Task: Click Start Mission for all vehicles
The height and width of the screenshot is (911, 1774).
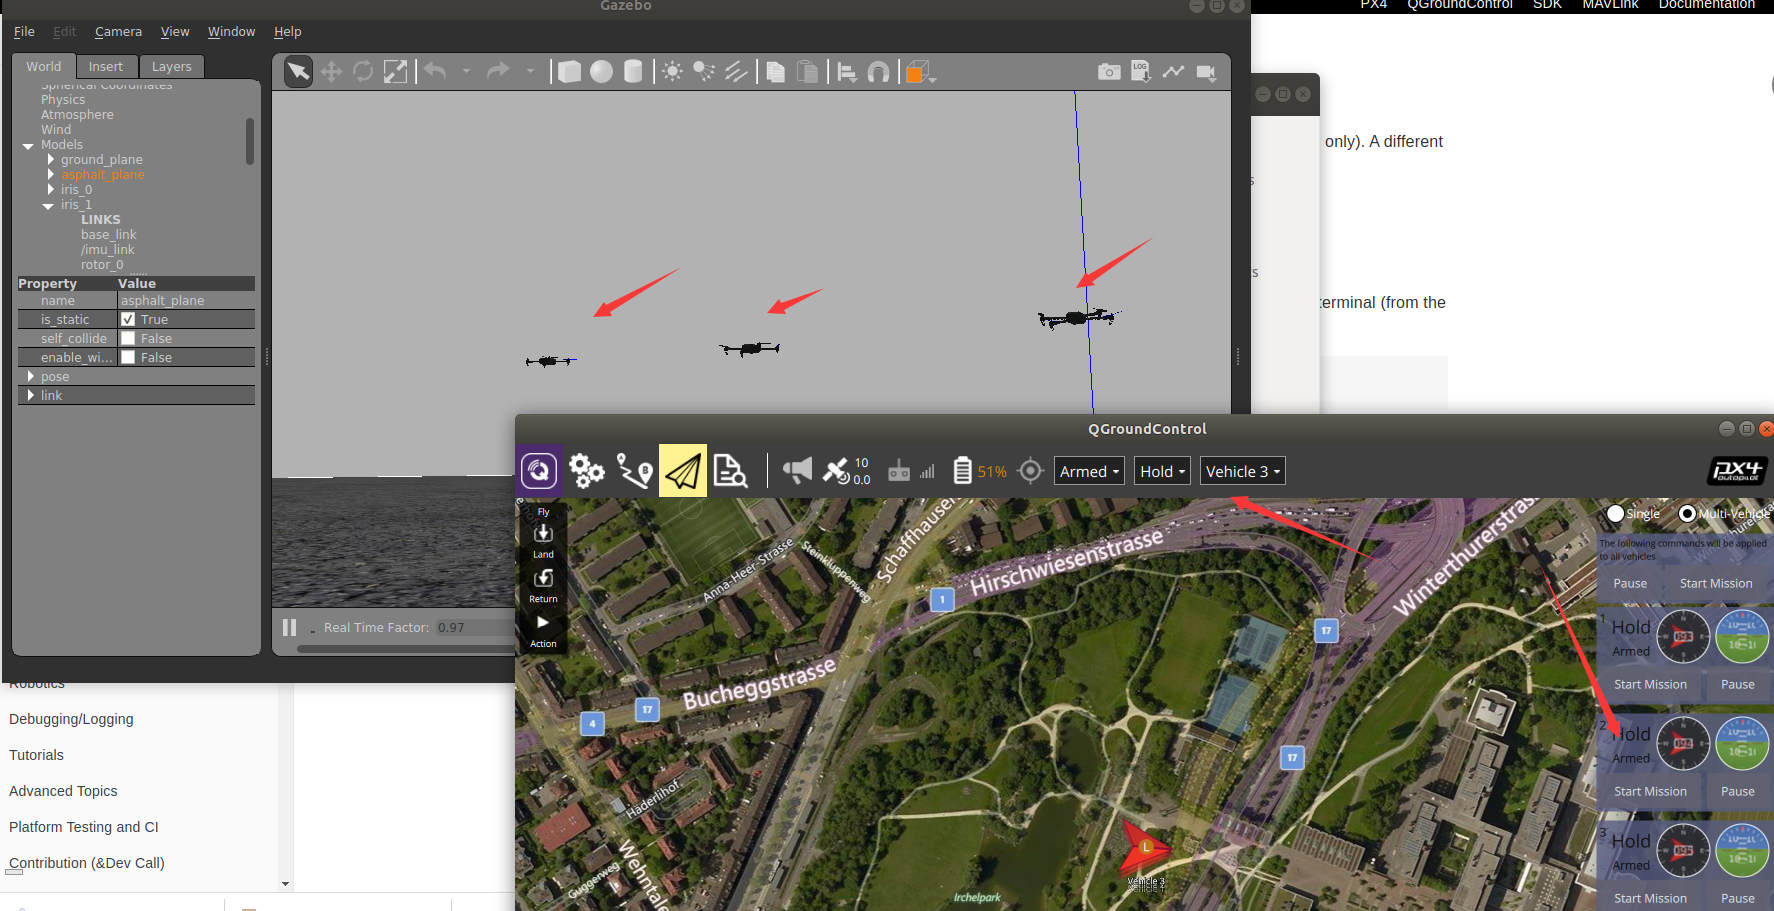Action: point(1716,583)
